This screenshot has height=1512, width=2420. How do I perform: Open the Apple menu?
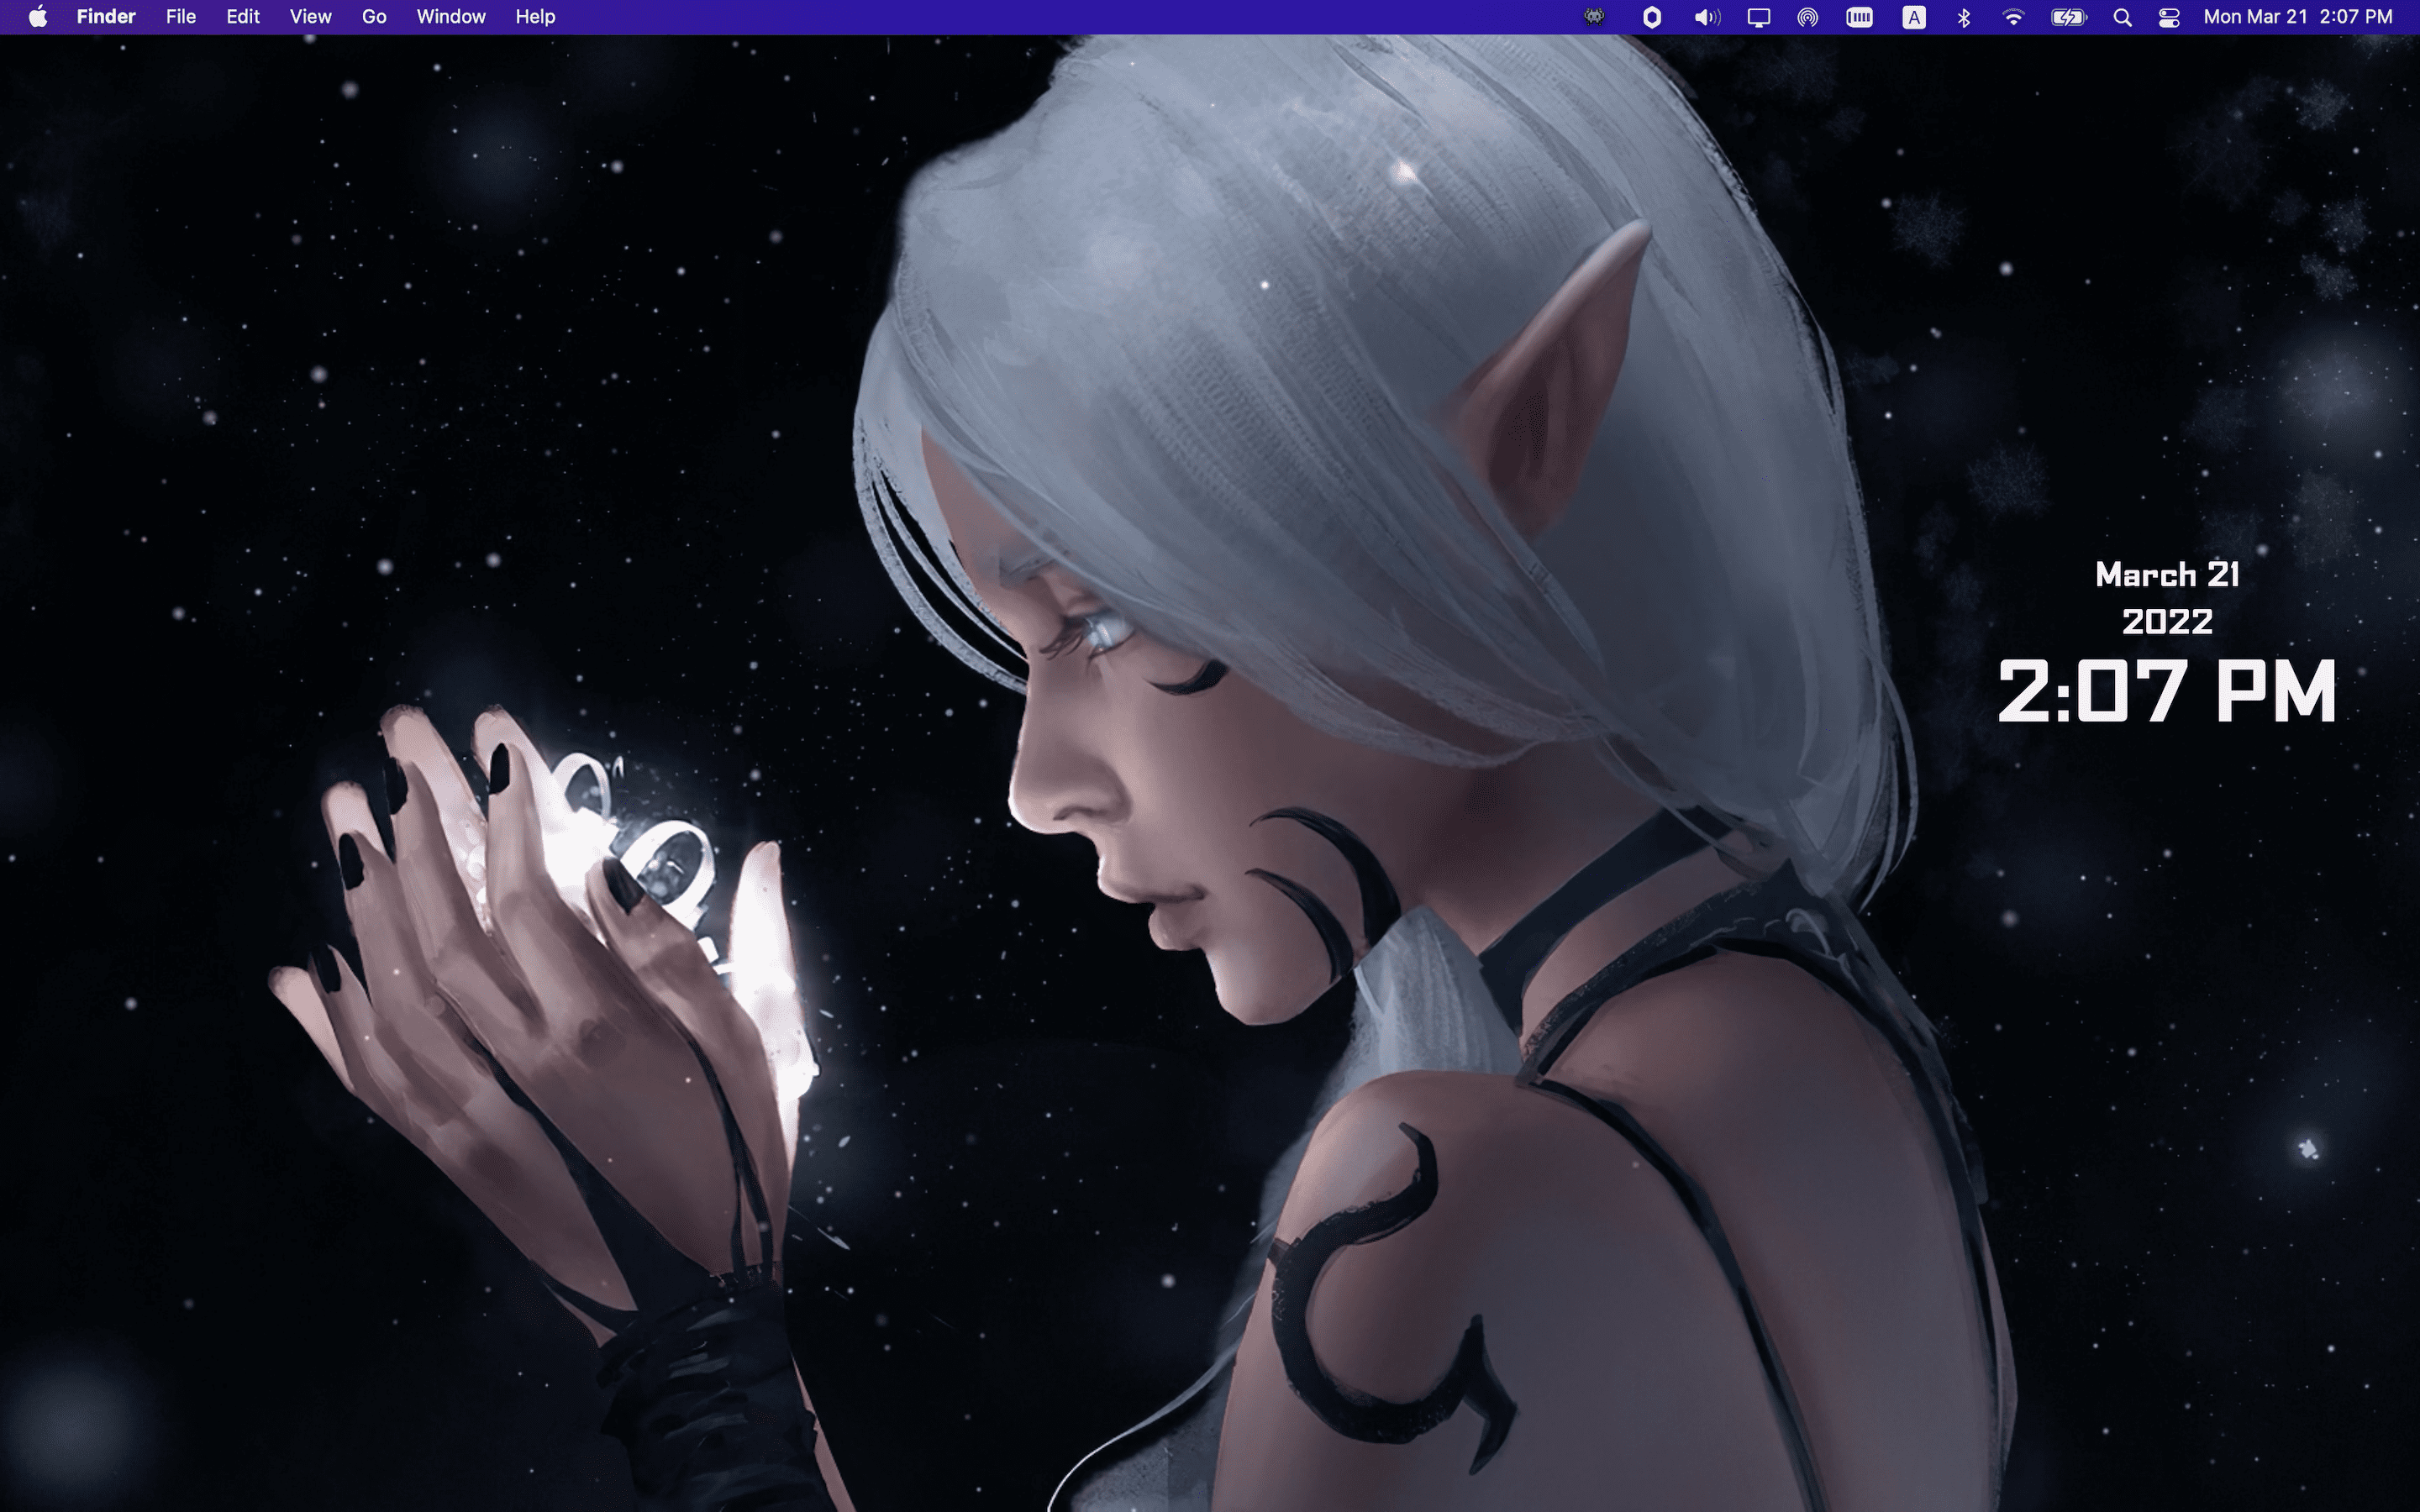tap(37, 16)
